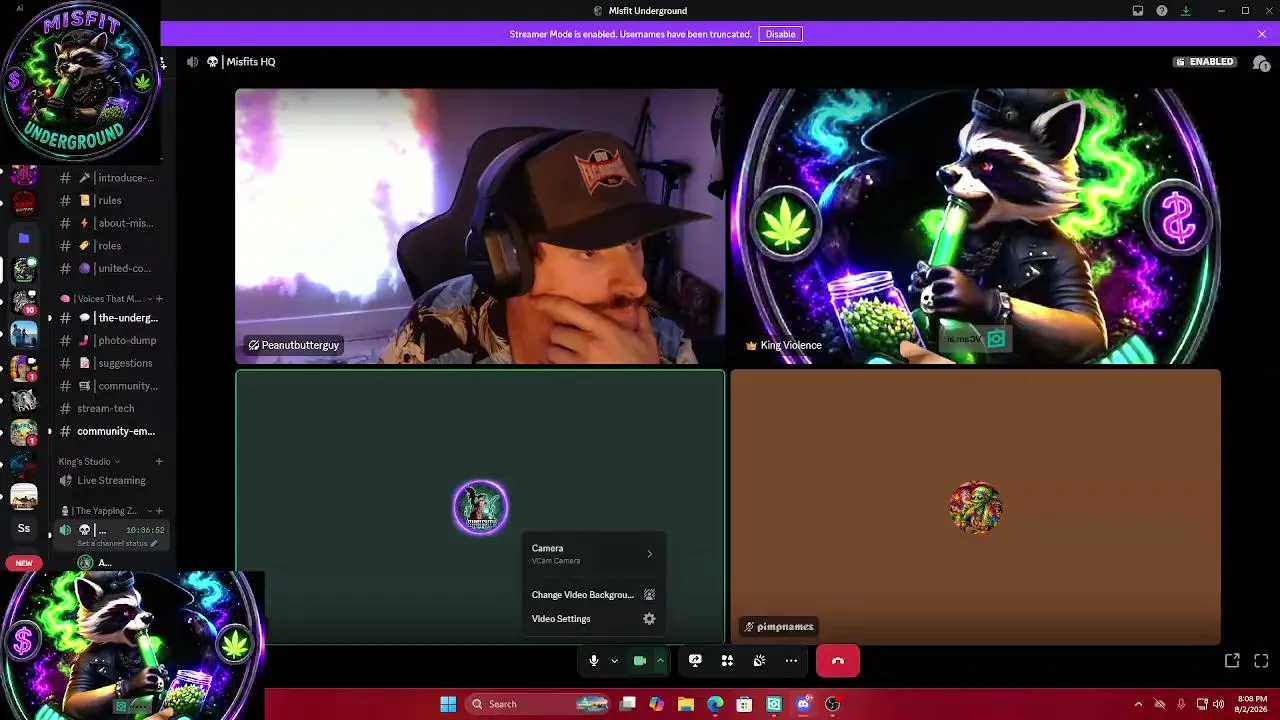Open folder icon in server list

click(24, 238)
